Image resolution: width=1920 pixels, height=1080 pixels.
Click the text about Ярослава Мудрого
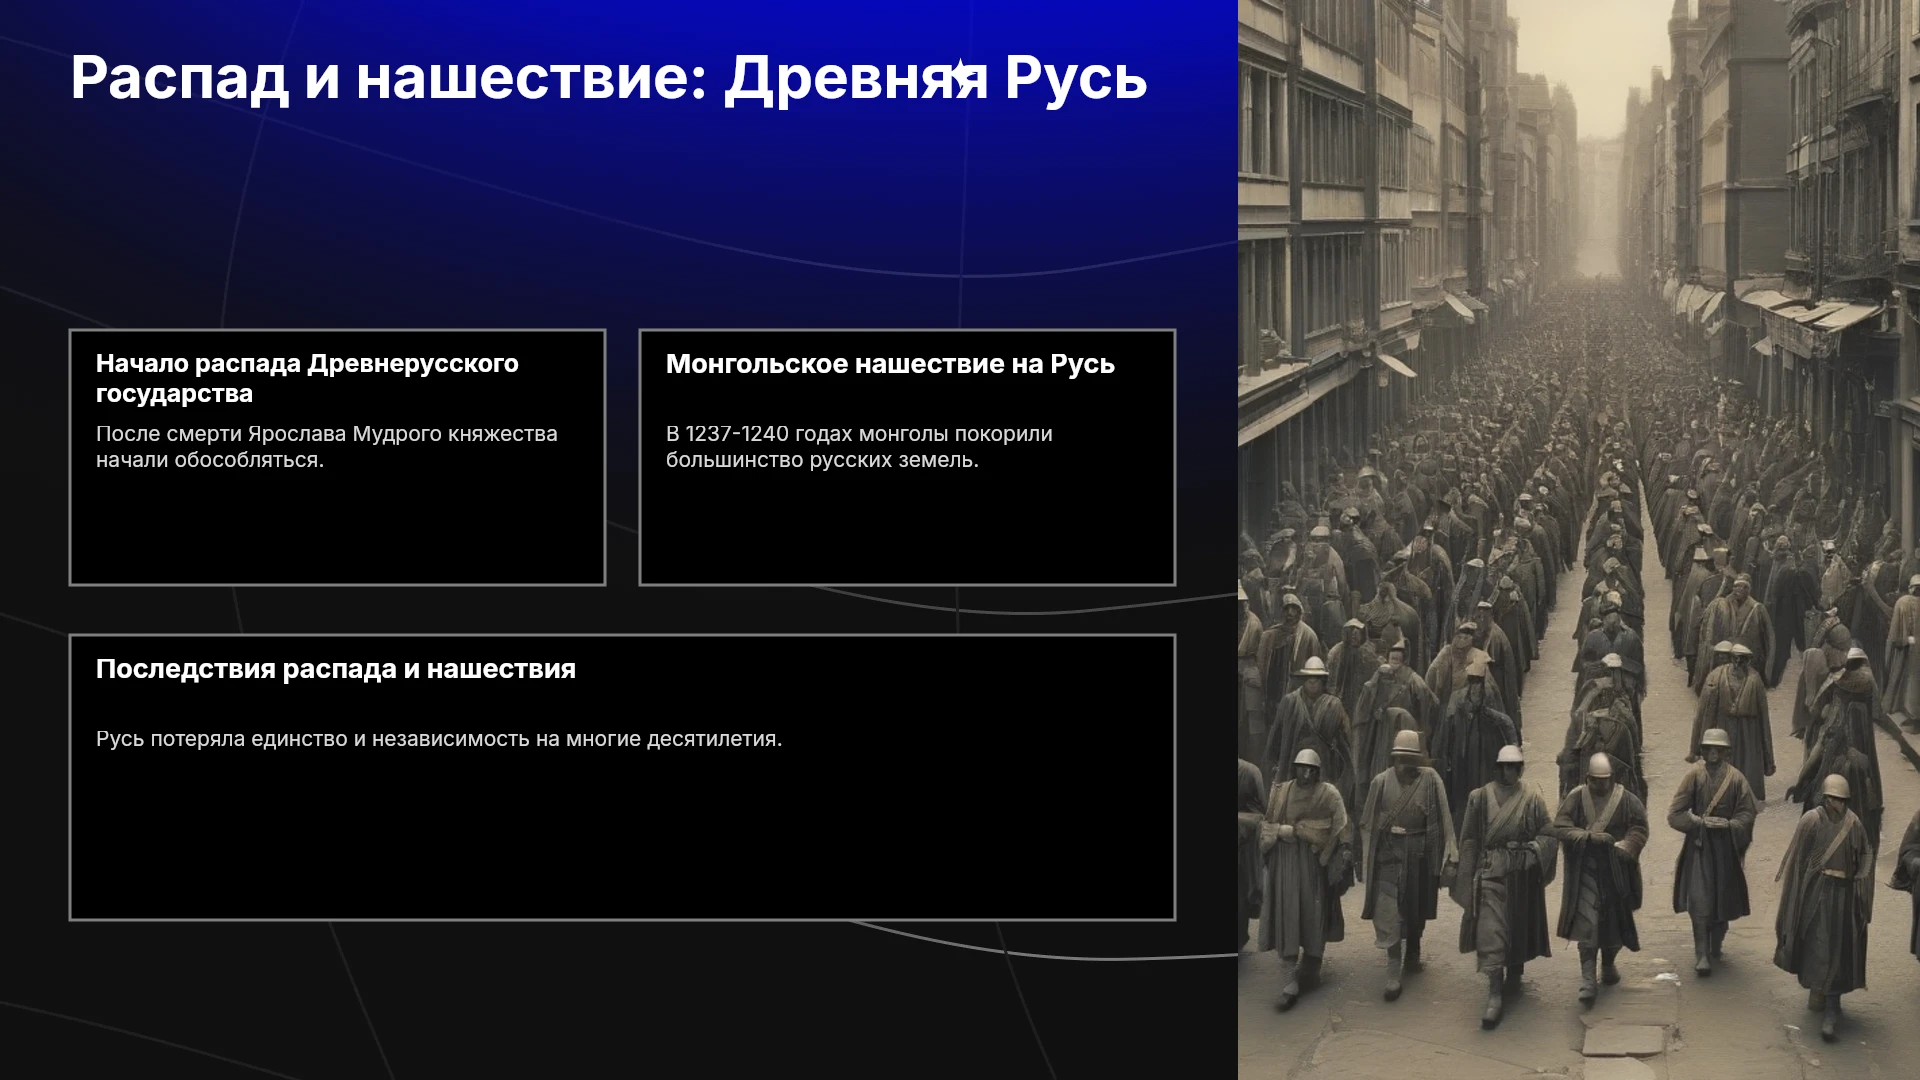click(x=326, y=447)
